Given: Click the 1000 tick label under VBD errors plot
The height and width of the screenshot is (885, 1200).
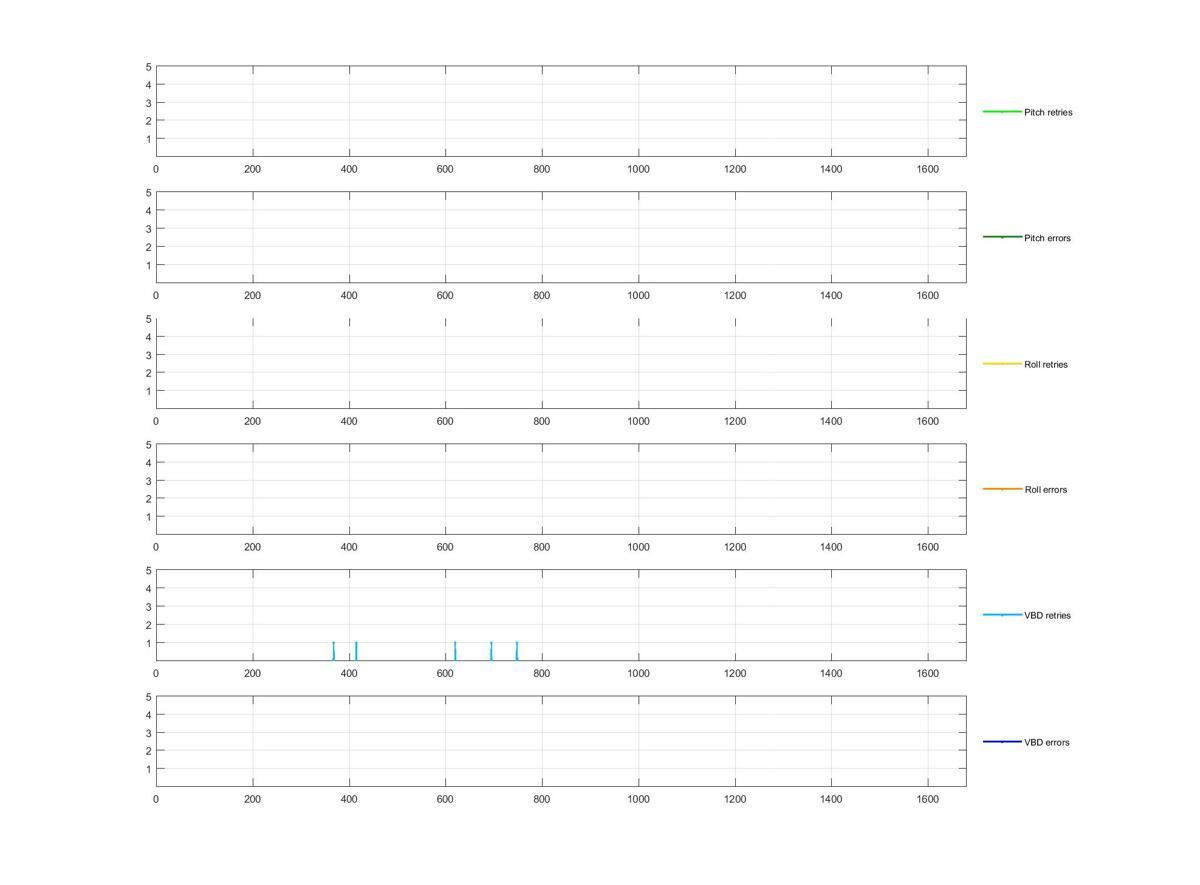Looking at the screenshot, I should tap(638, 799).
